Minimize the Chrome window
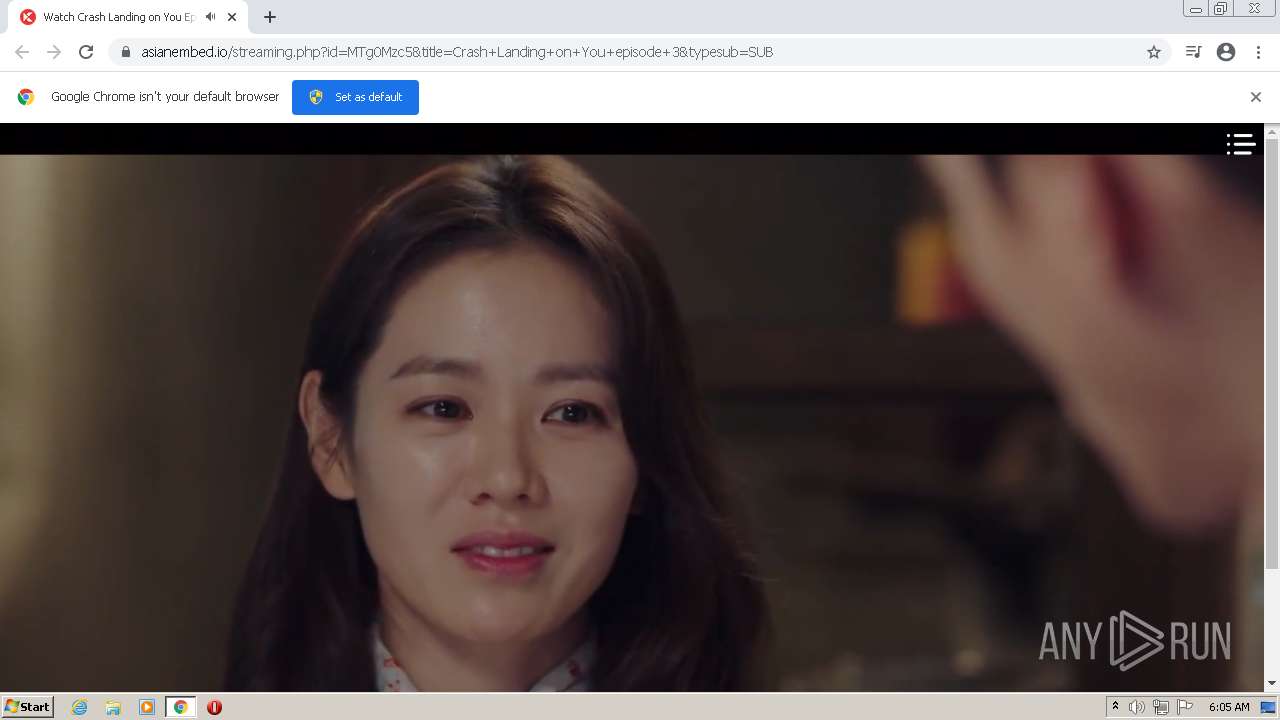The image size is (1280, 720). coord(1196,9)
